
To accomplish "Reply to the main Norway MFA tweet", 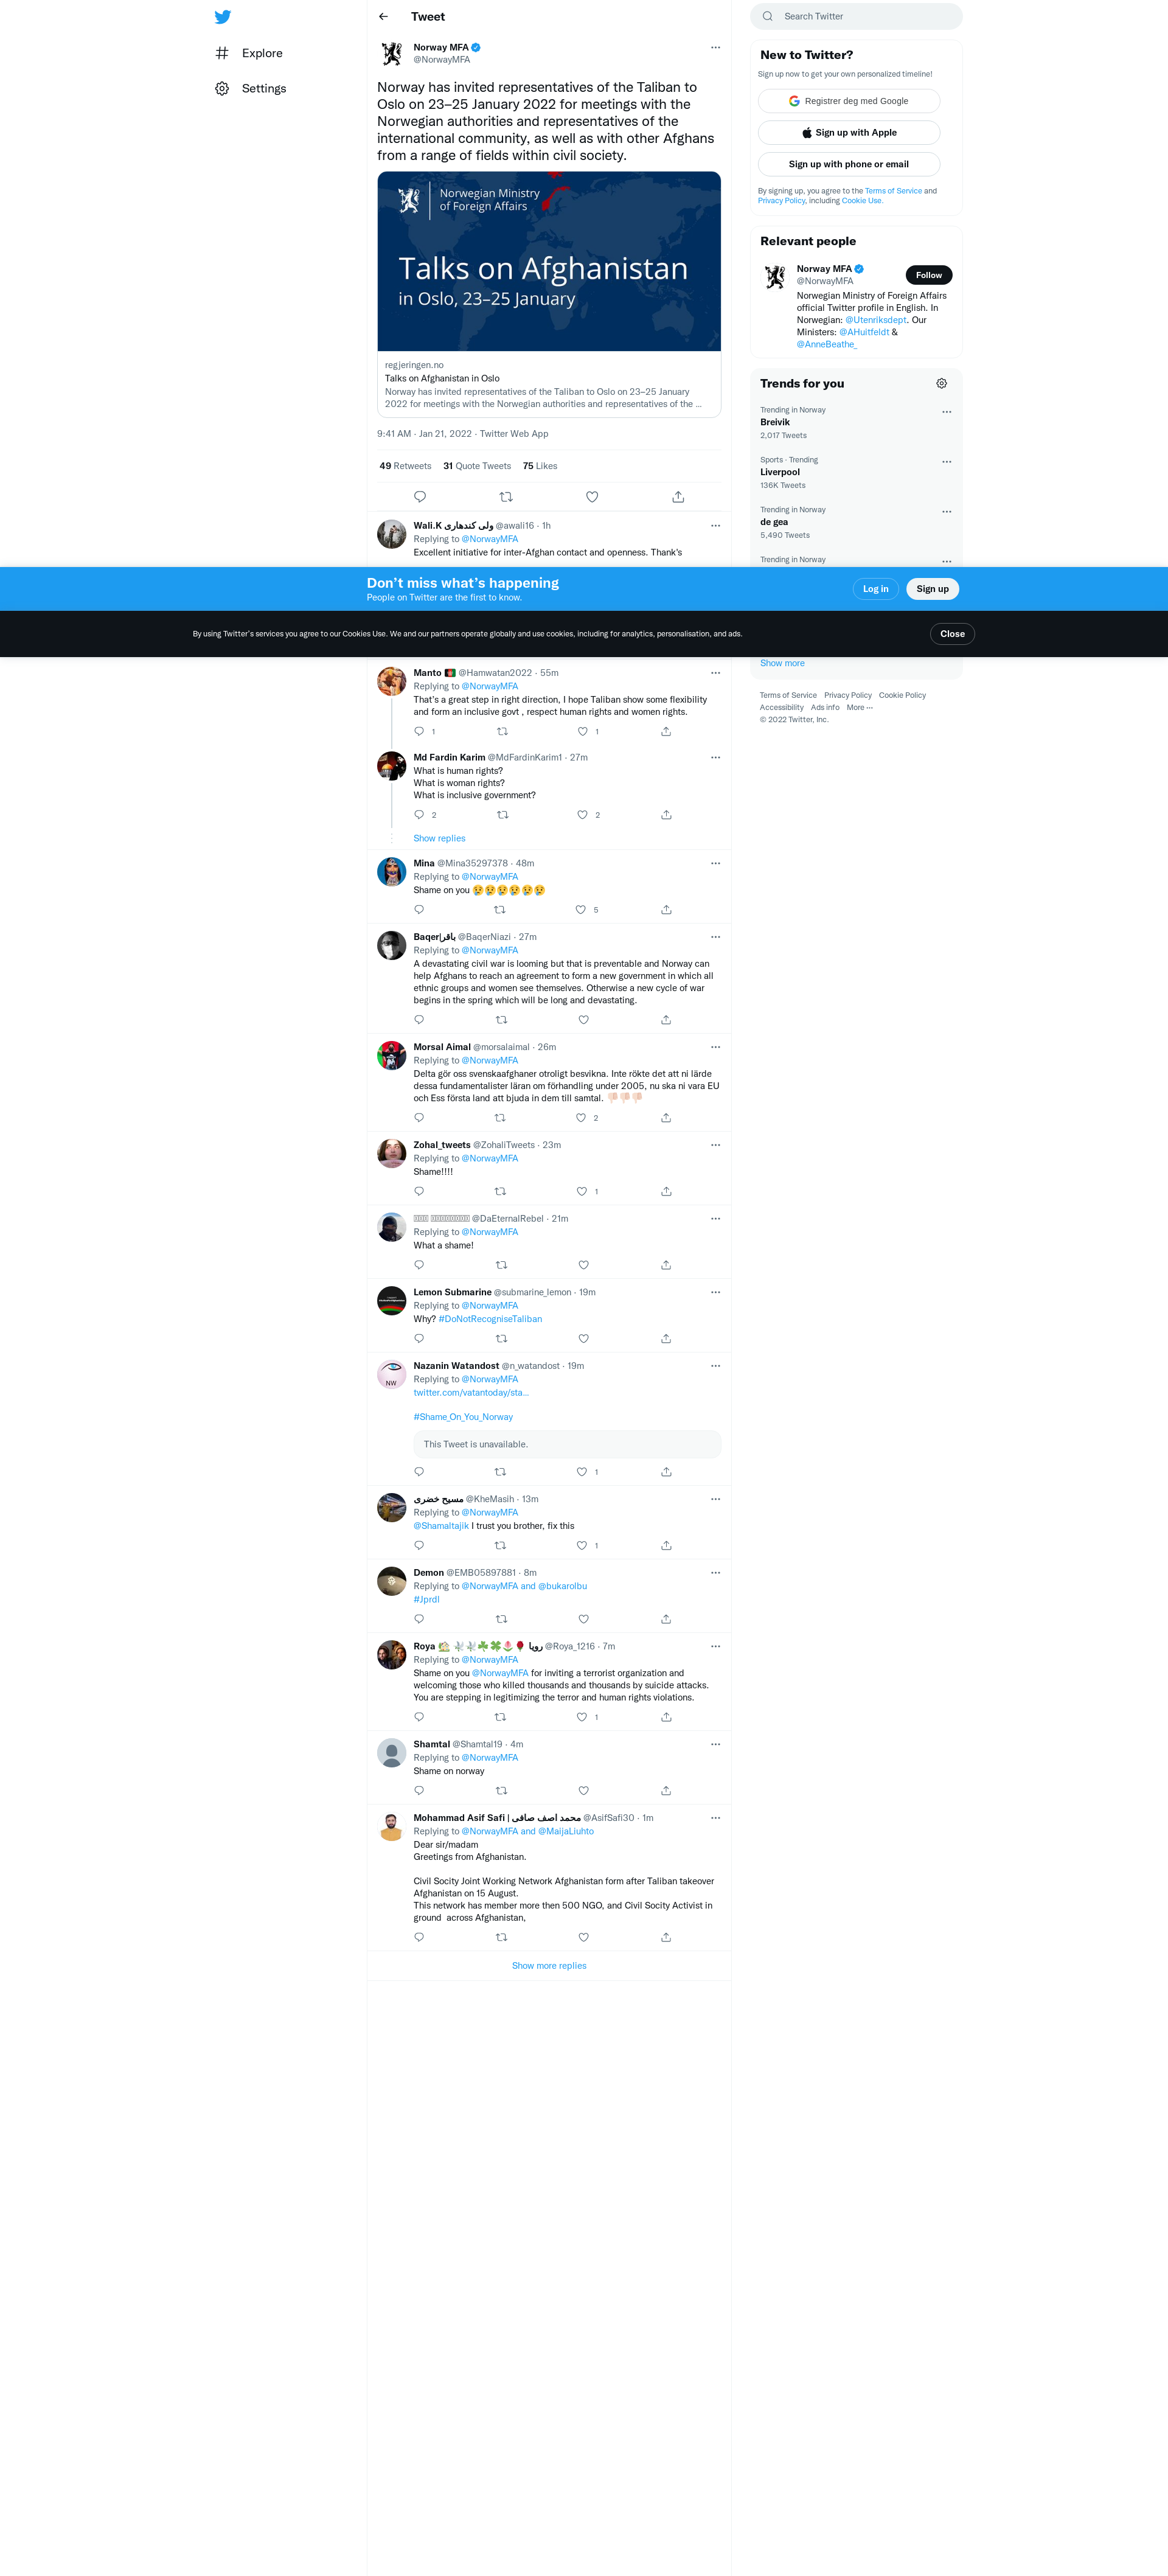I will (420, 497).
